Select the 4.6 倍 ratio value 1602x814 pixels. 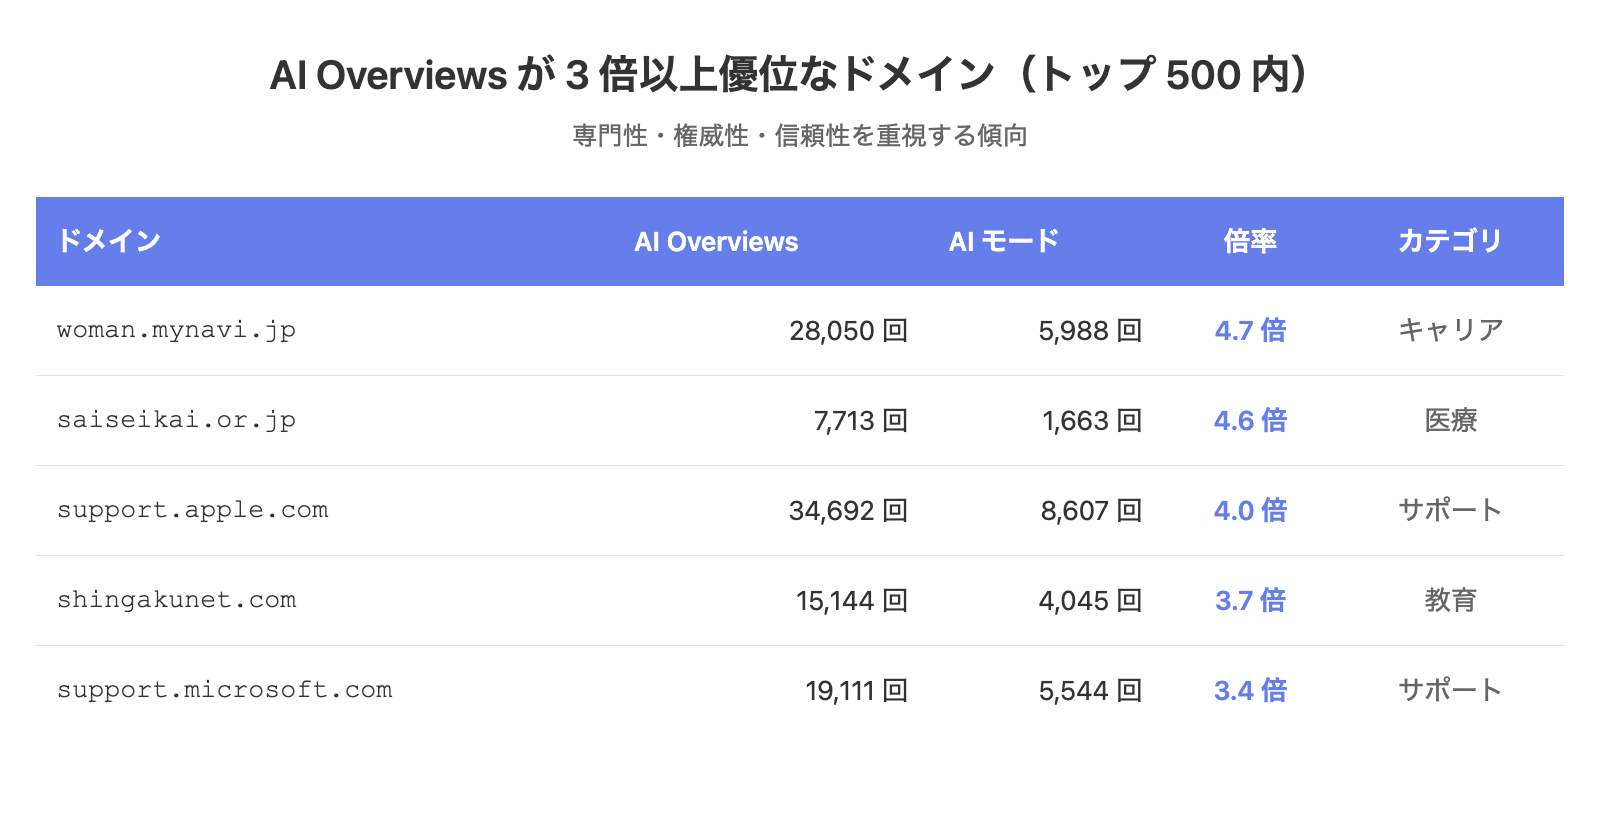tap(1250, 420)
